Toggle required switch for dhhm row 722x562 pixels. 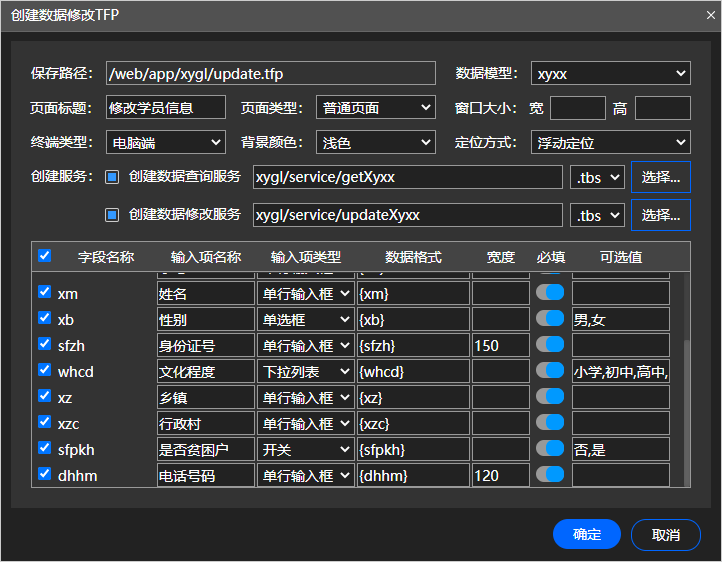click(x=550, y=475)
